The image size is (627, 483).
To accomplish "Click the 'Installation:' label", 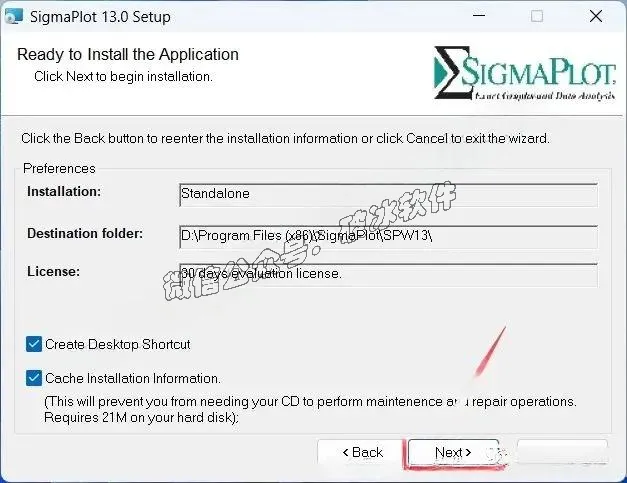I will pos(64,192).
